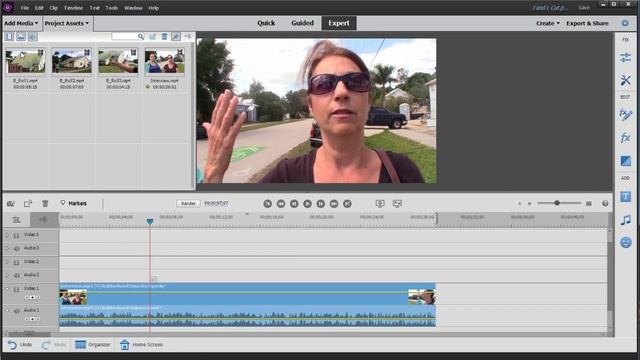640x360 pixels.
Task: Click Save in the title bar
Action: [x=584, y=8]
